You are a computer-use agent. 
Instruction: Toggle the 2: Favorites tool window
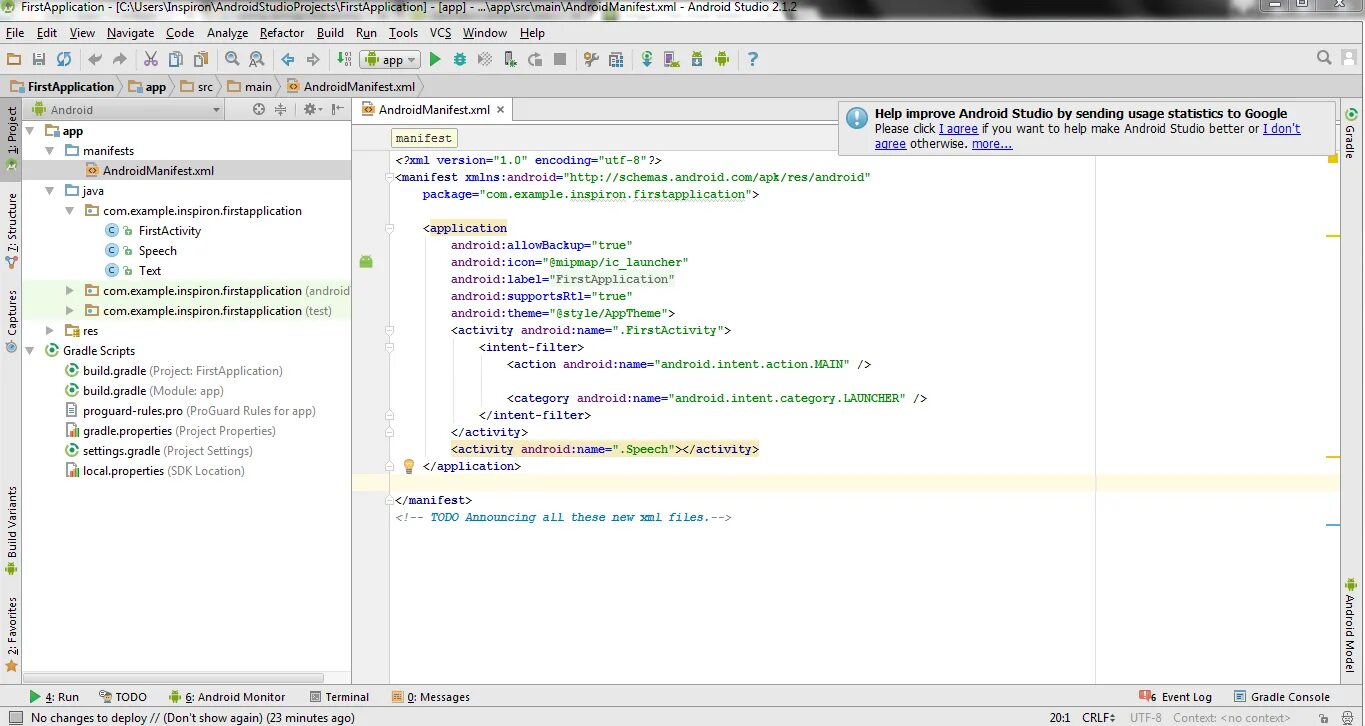coord(12,634)
